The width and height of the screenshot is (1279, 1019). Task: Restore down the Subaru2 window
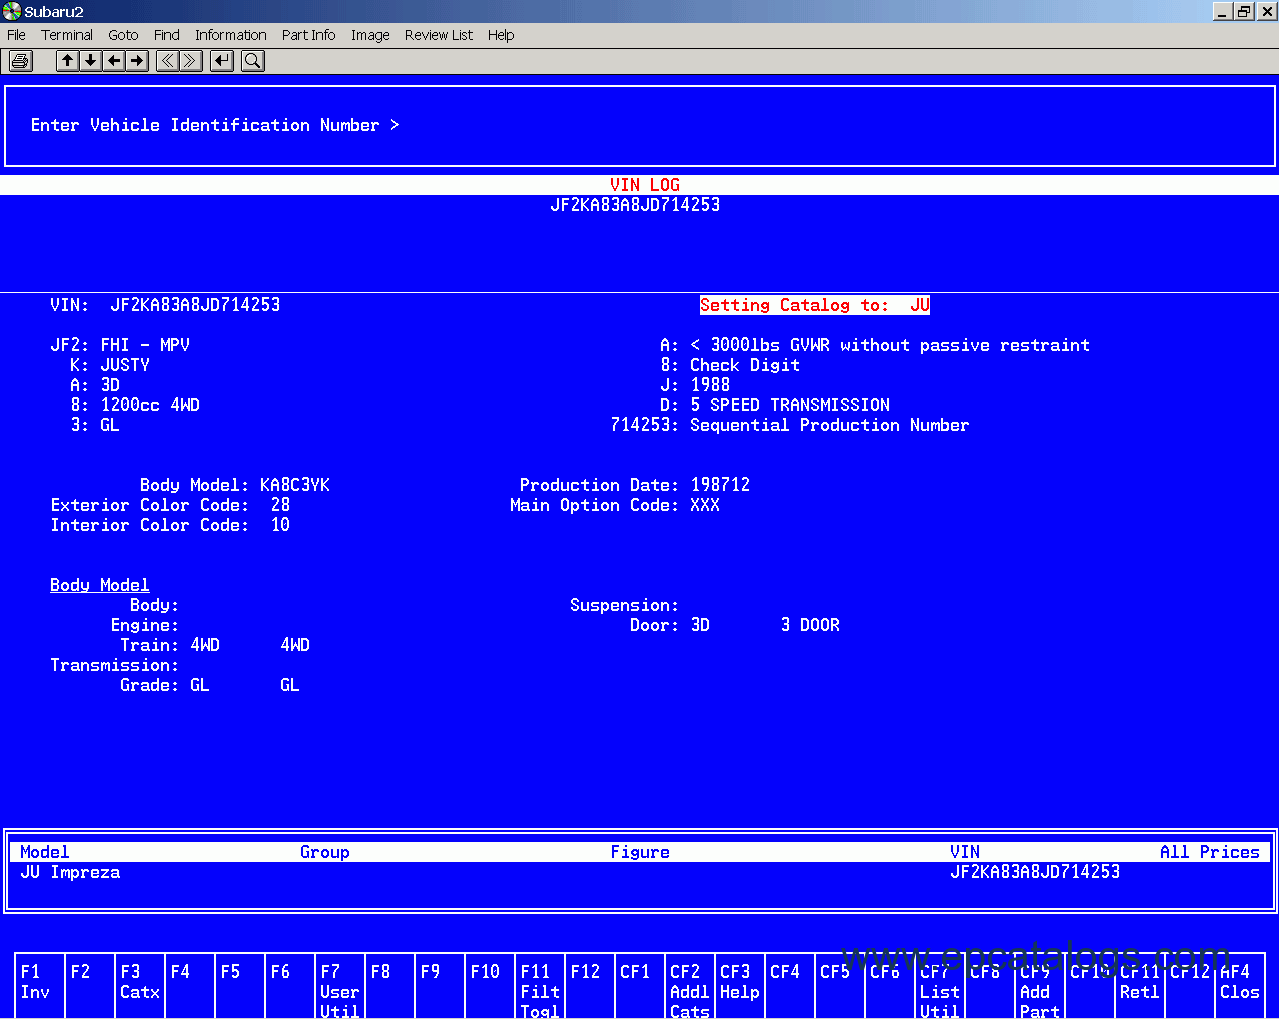(x=1244, y=12)
